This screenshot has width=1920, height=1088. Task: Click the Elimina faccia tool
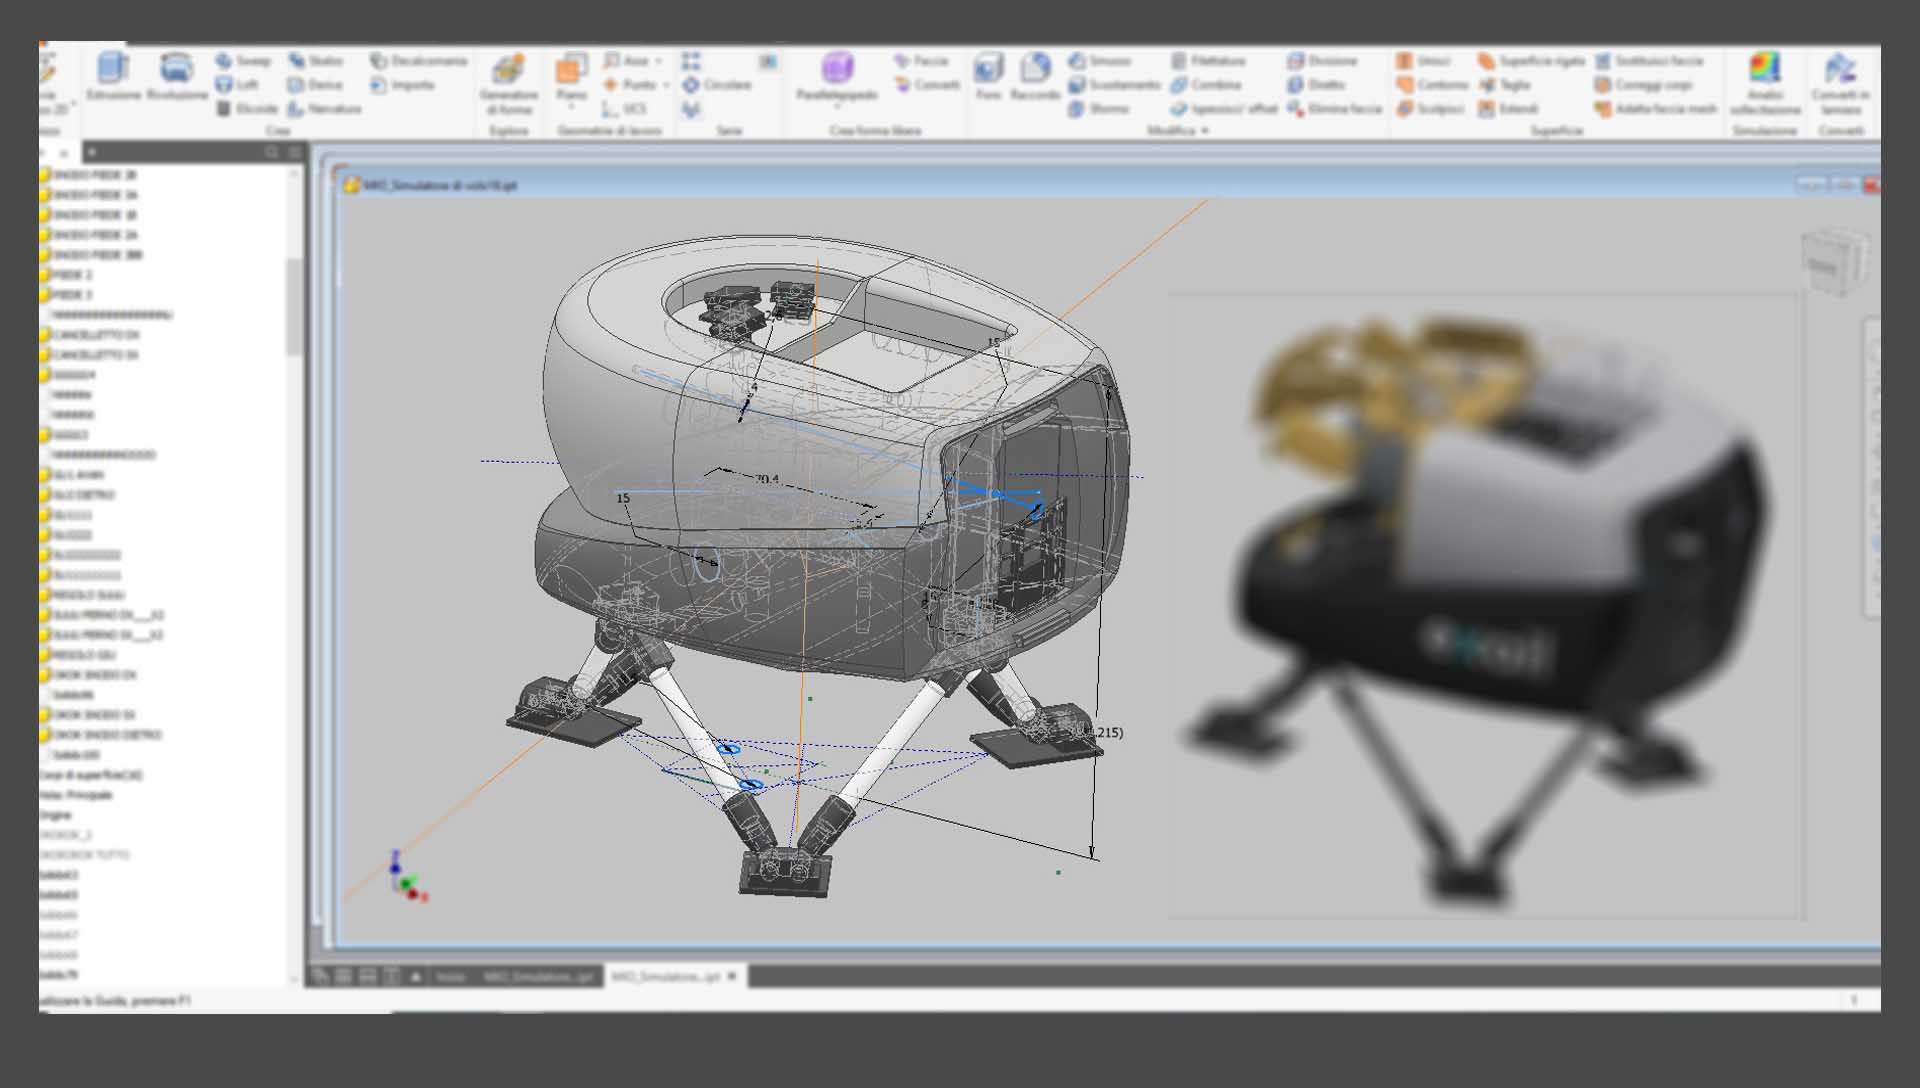tap(1334, 108)
